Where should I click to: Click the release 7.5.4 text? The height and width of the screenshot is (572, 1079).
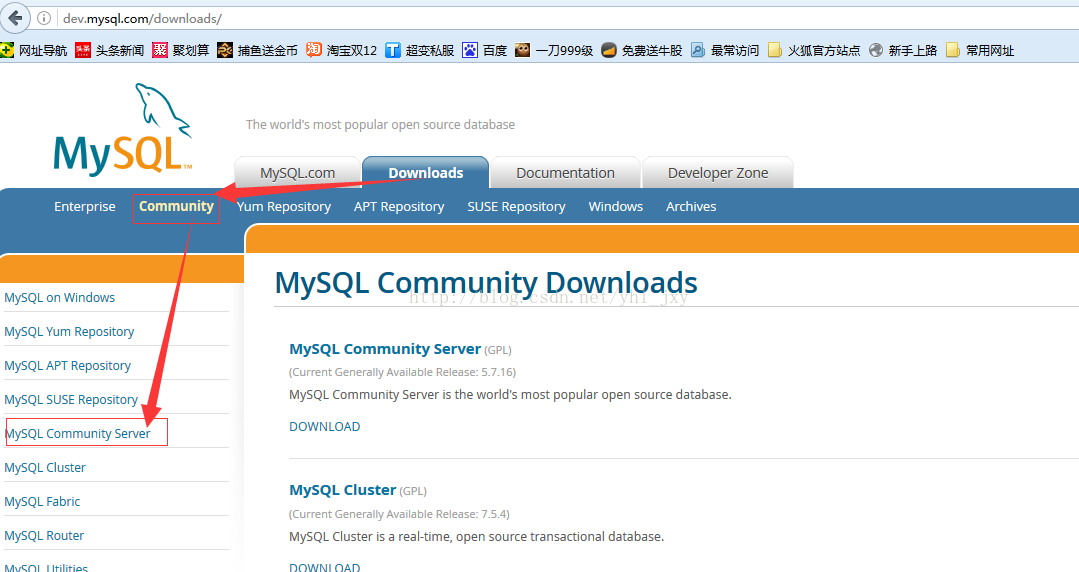click(x=399, y=514)
